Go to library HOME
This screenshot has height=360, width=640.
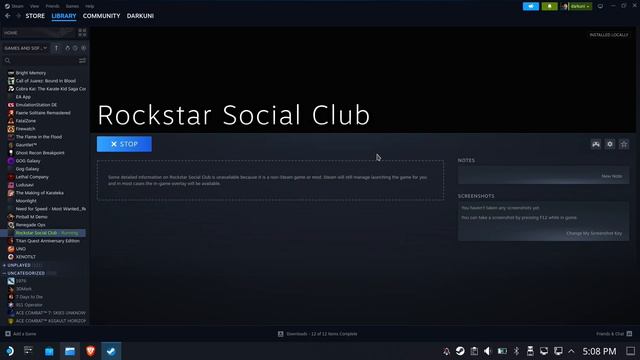click(x=39, y=33)
